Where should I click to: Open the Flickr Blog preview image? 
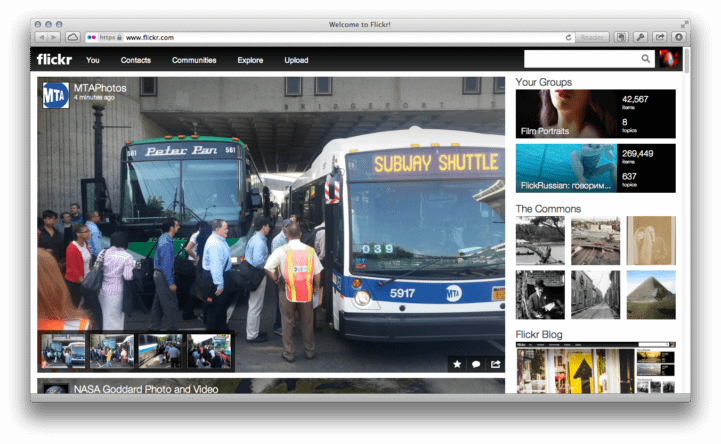(595, 368)
